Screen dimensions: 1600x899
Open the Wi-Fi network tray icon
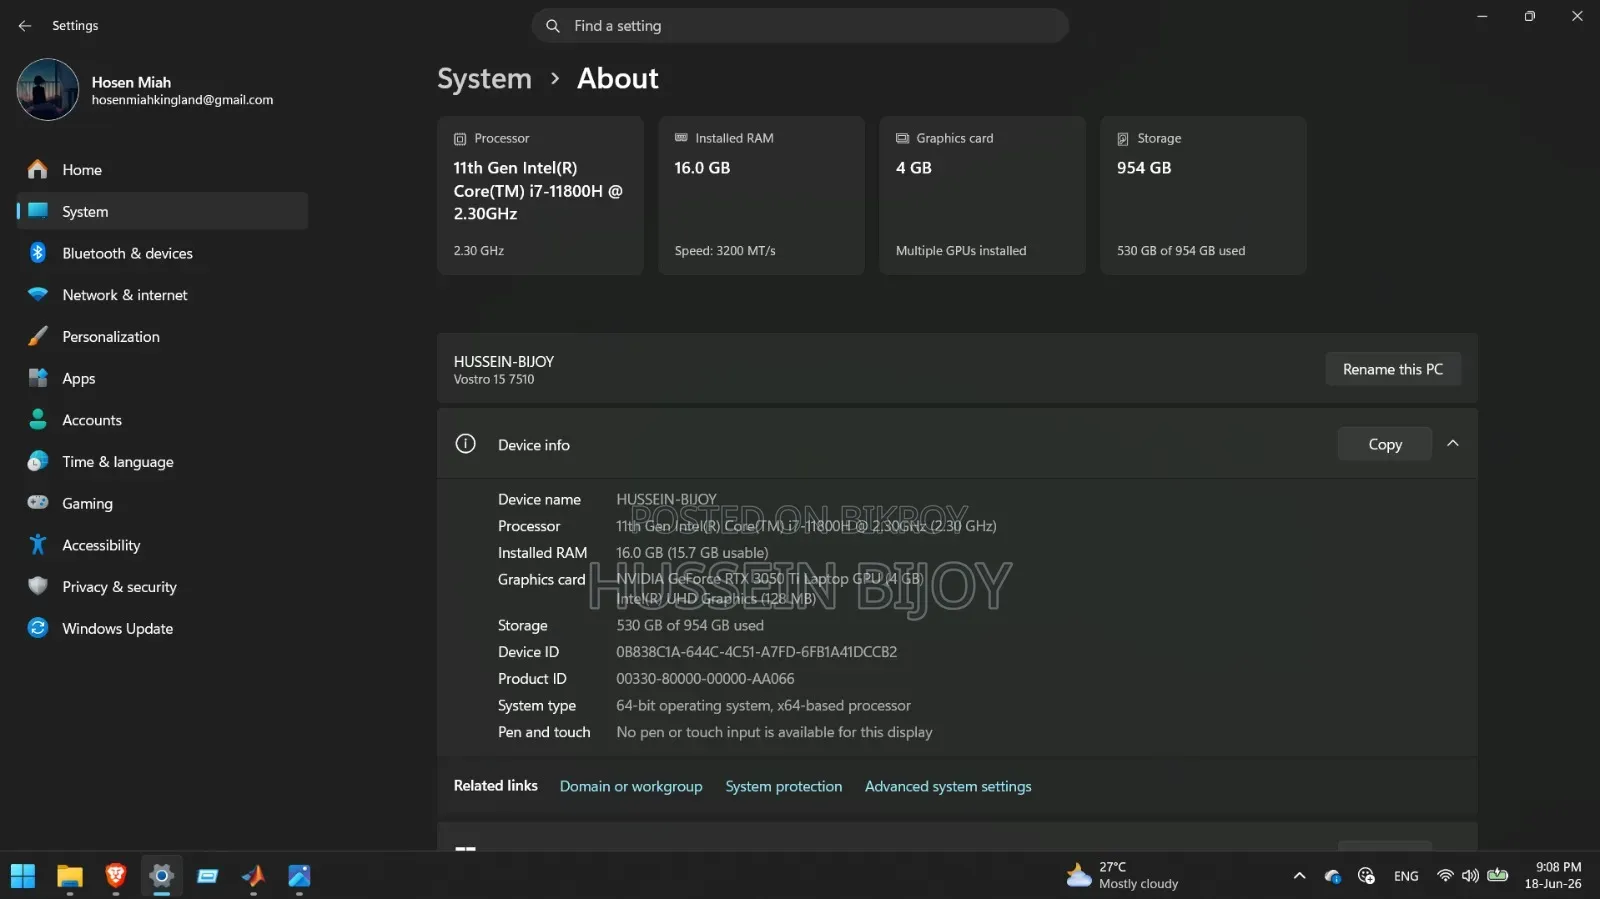pyautogui.click(x=1445, y=876)
